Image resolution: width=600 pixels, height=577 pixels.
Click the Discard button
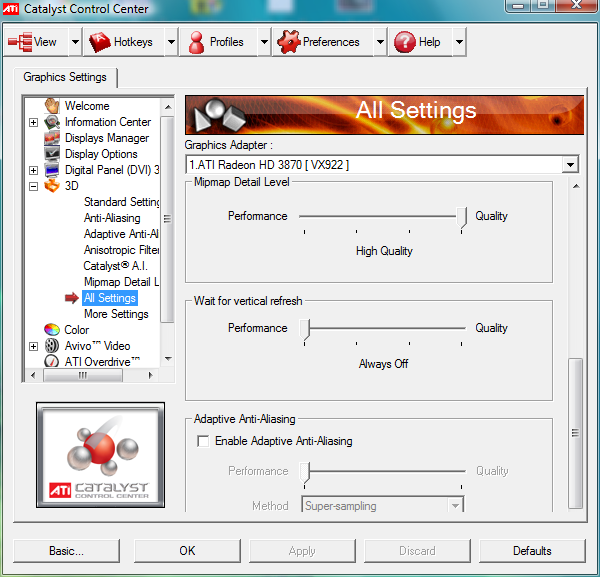pyautogui.click(x=417, y=551)
